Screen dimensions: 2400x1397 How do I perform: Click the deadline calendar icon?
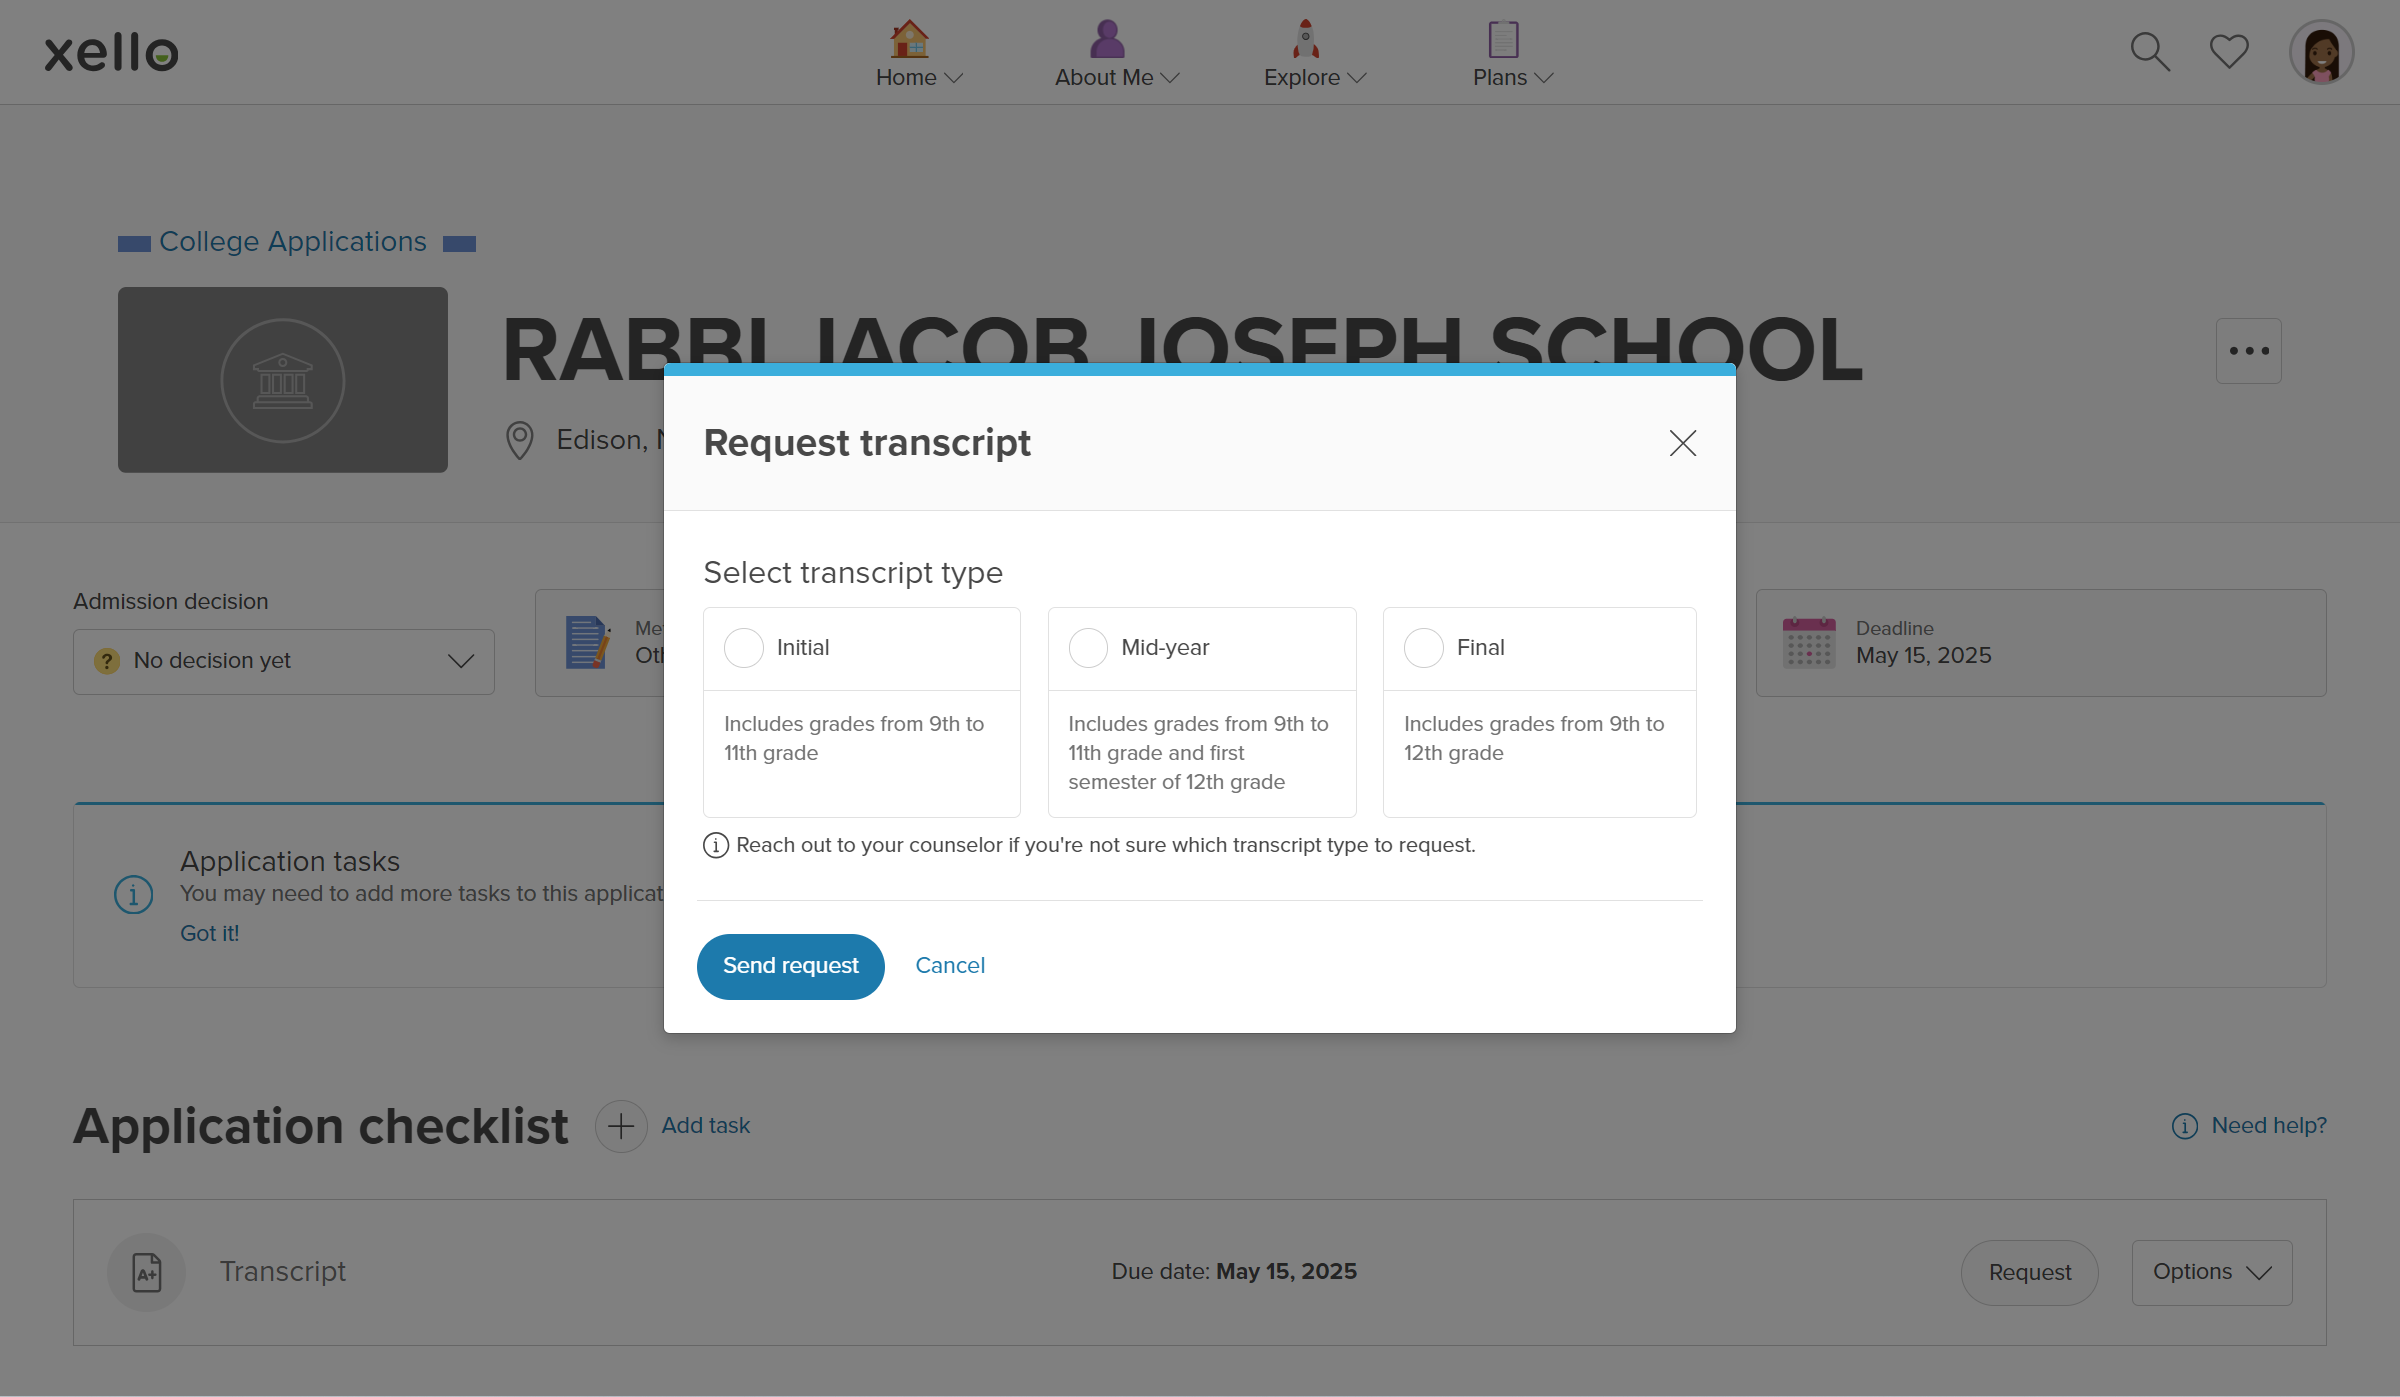1809,643
